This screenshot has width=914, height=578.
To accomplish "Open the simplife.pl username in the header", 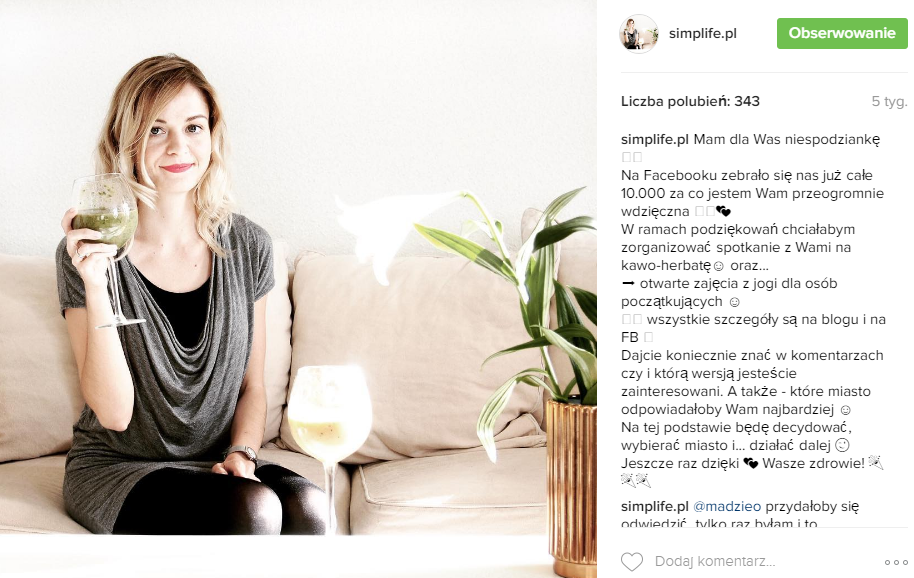I will [x=702, y=33].
